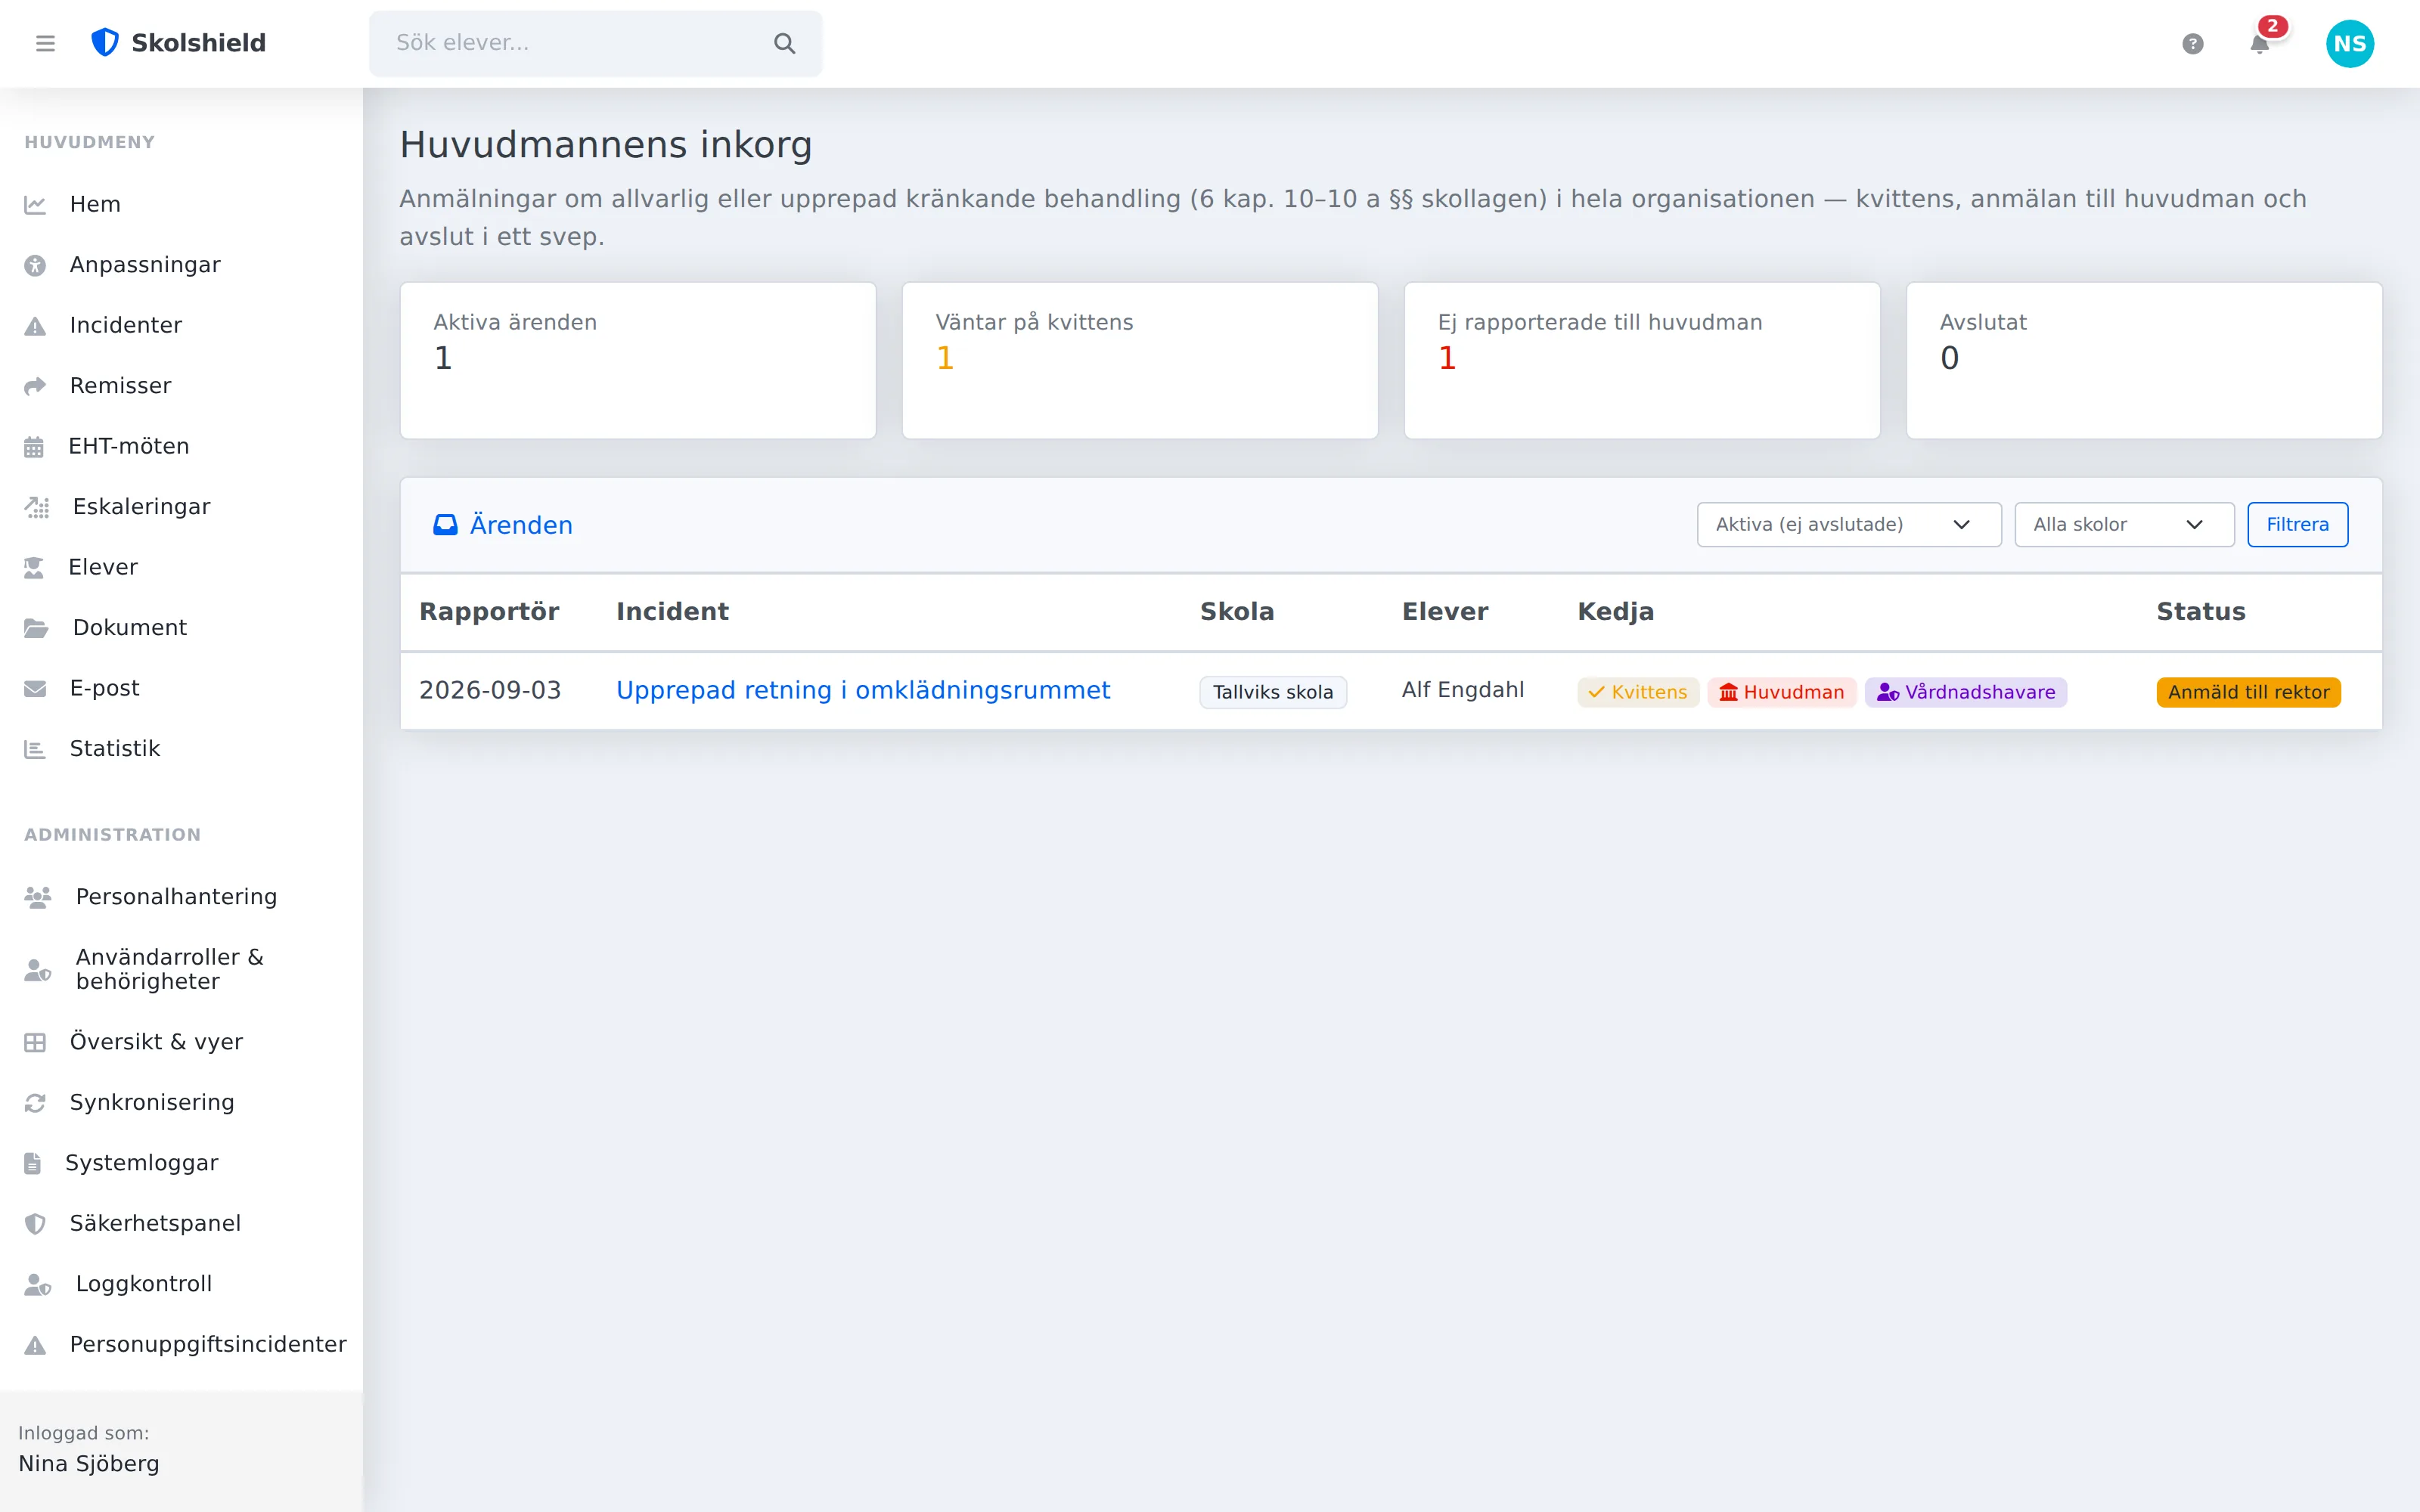Click the Filtrera button
The height and width of the screenshot is (1512, 2420).
(x=2297, y=525)
